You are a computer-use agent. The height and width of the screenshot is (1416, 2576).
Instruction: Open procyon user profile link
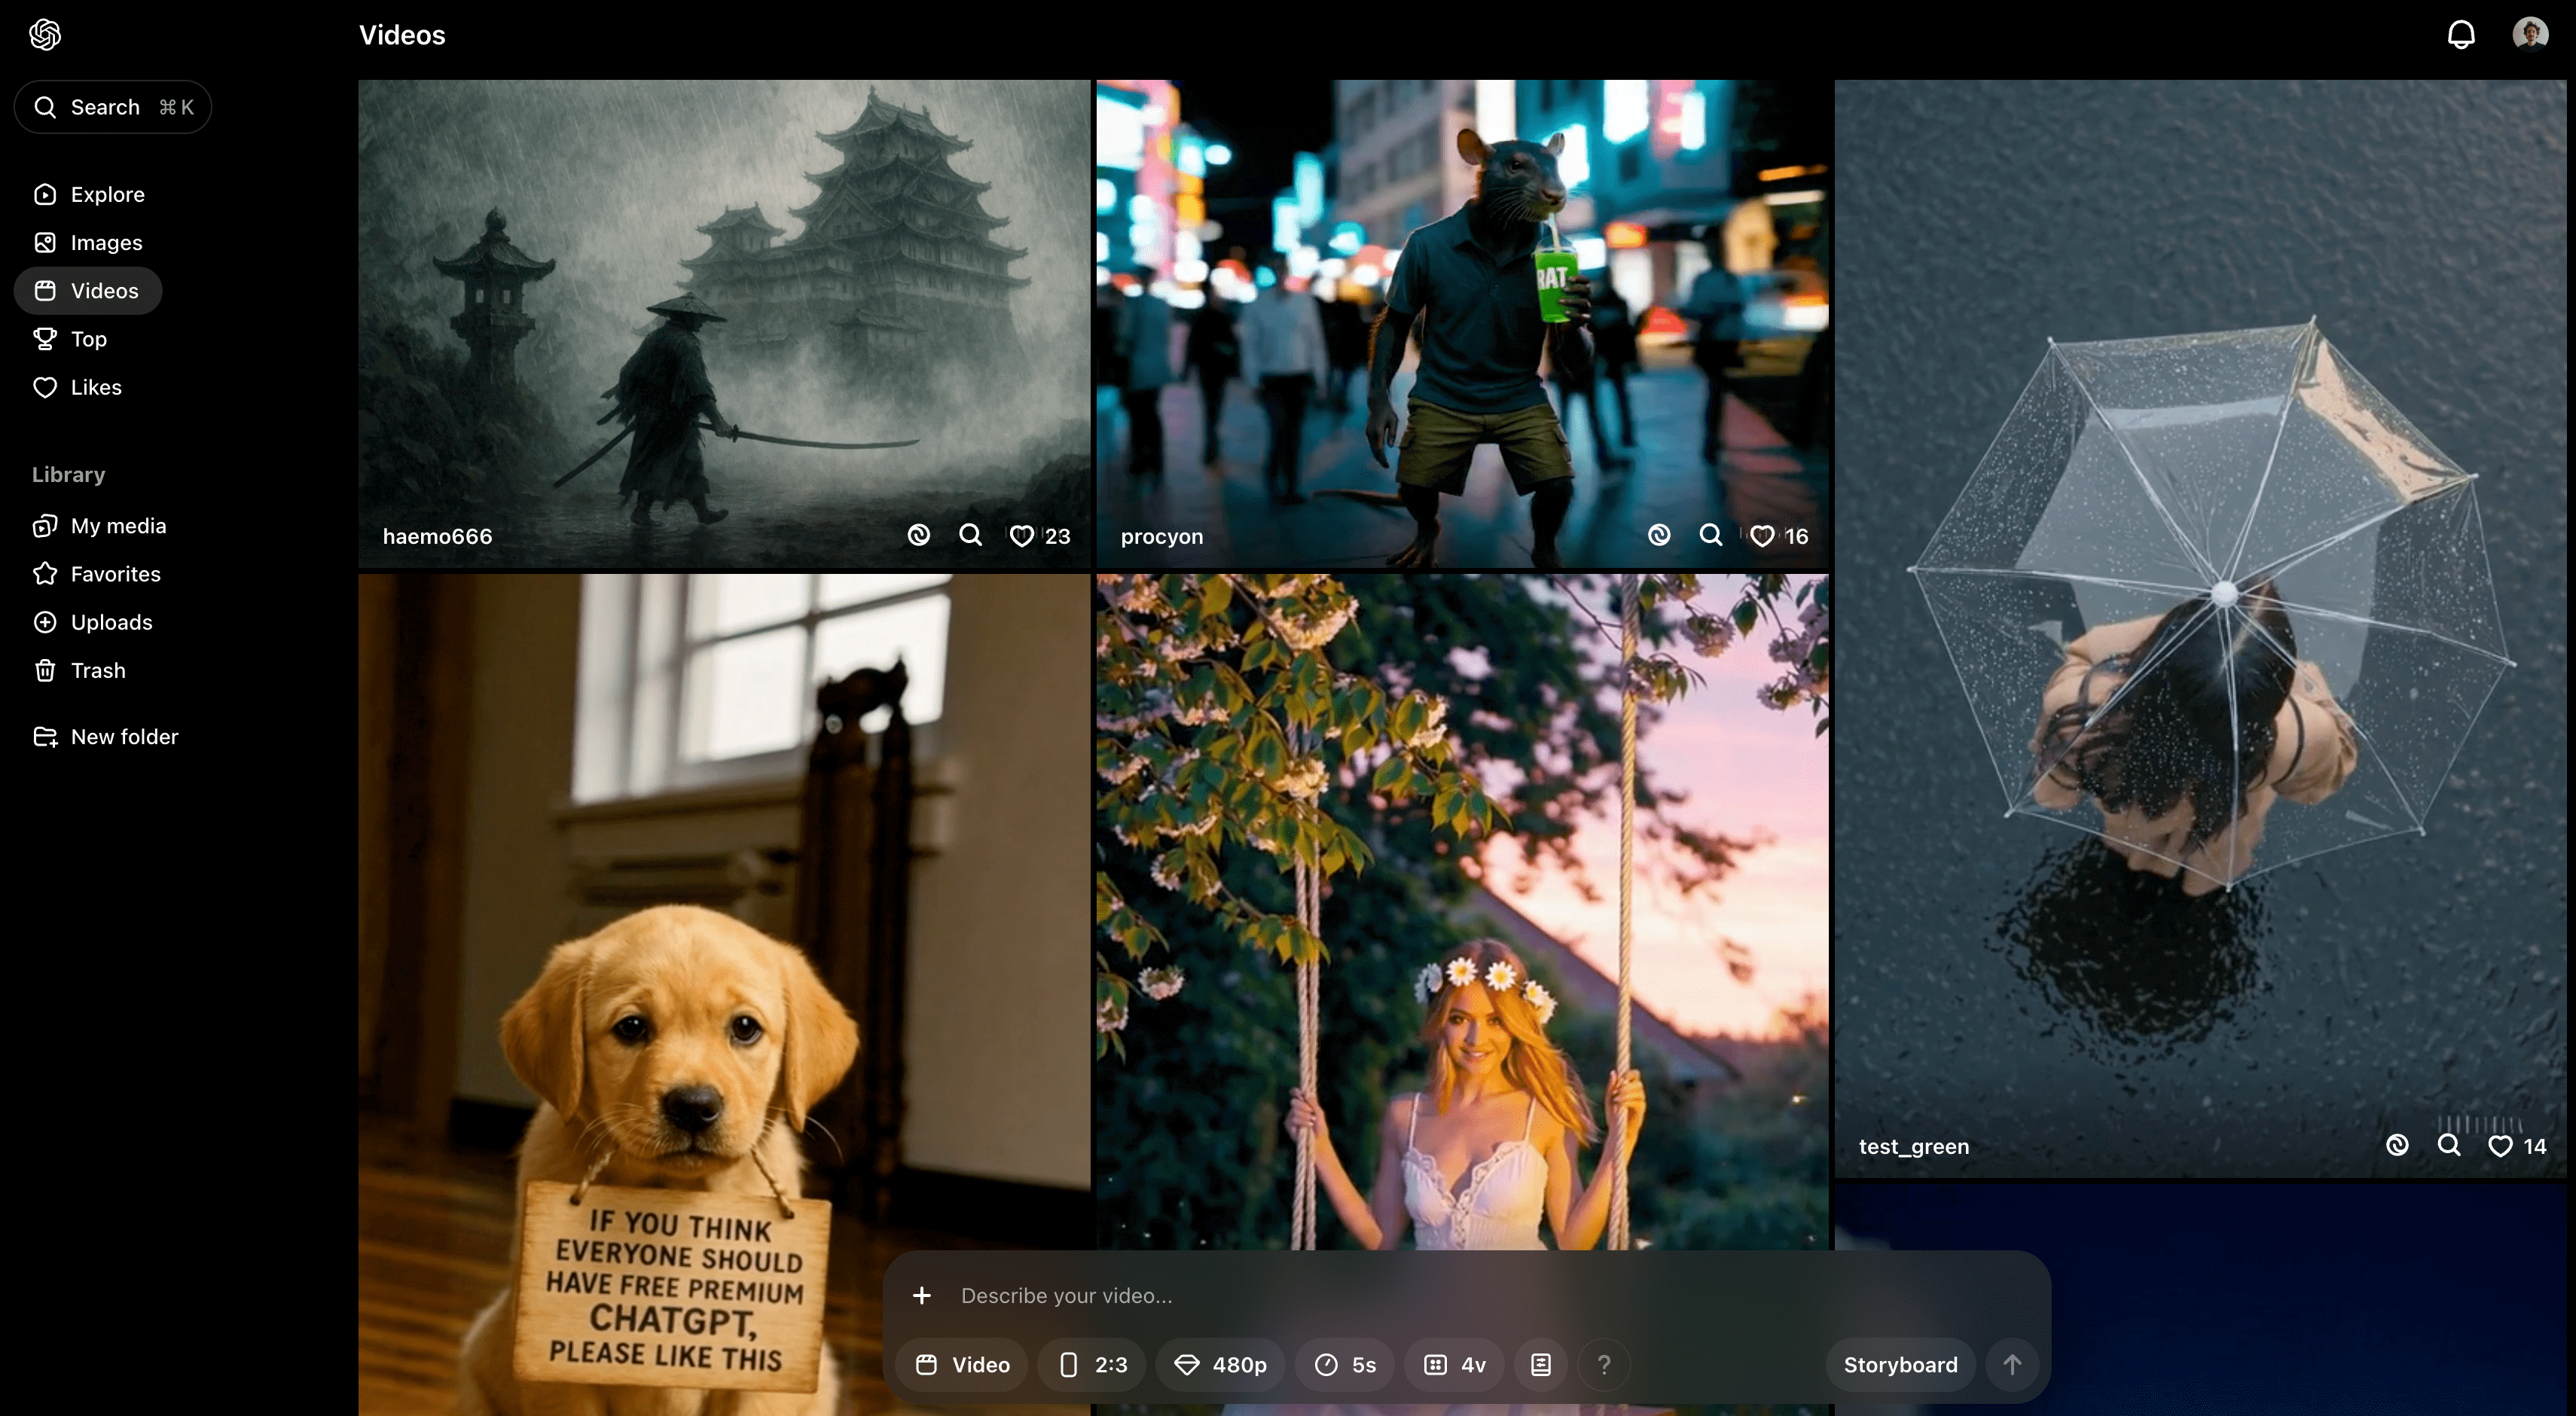click(1162, 536)
